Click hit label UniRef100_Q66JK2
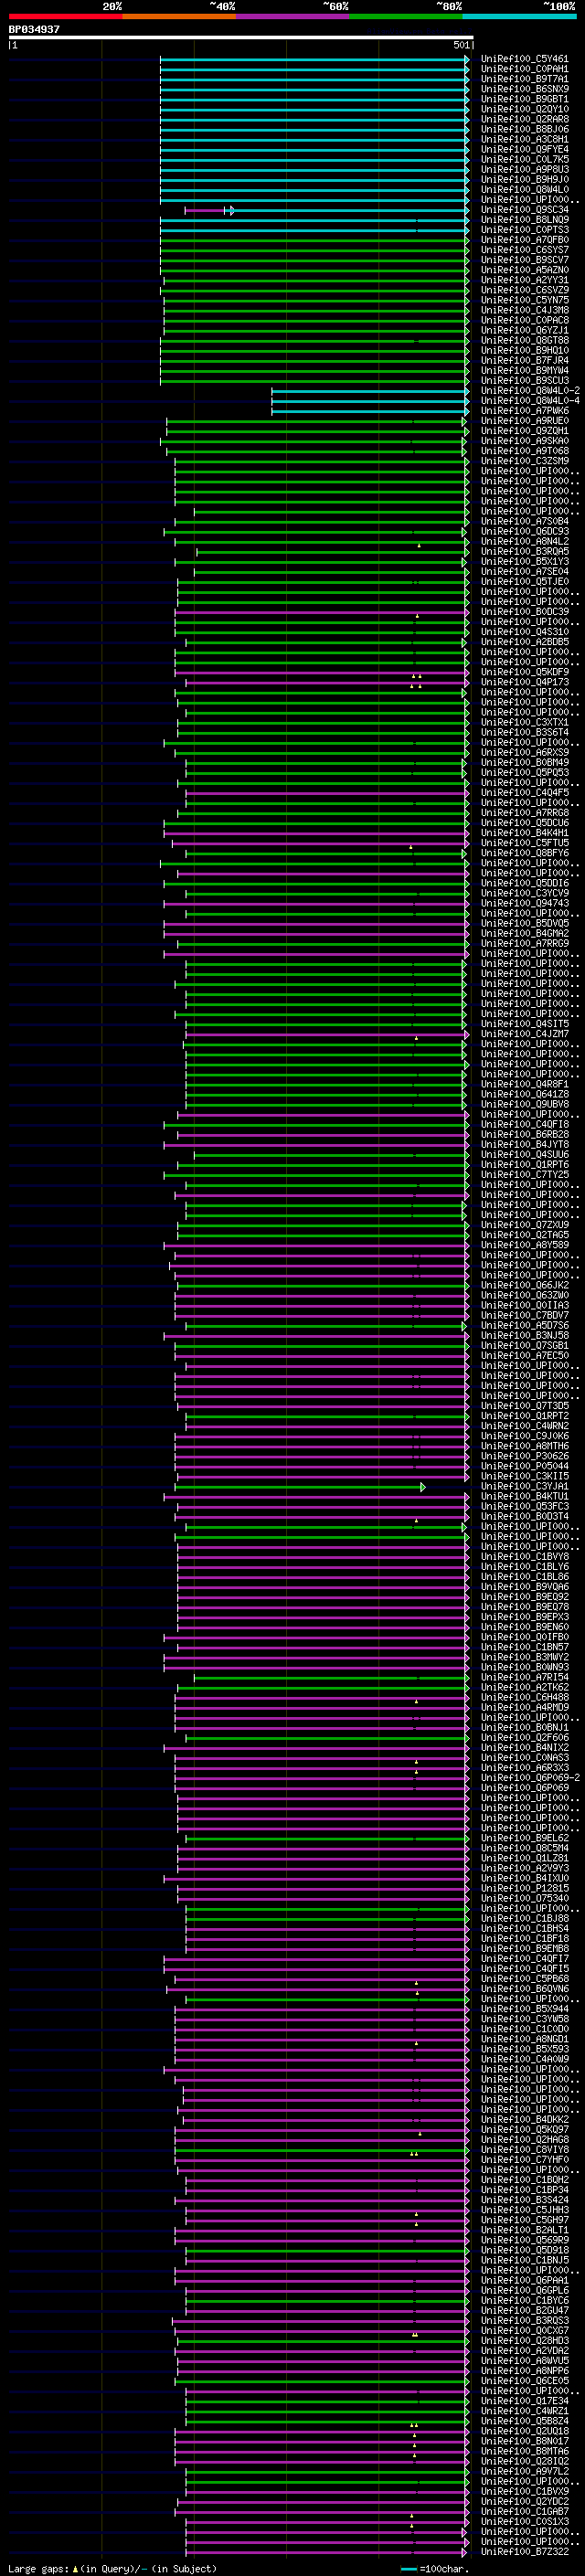 pyautogui.click(x=525, y=1285)
